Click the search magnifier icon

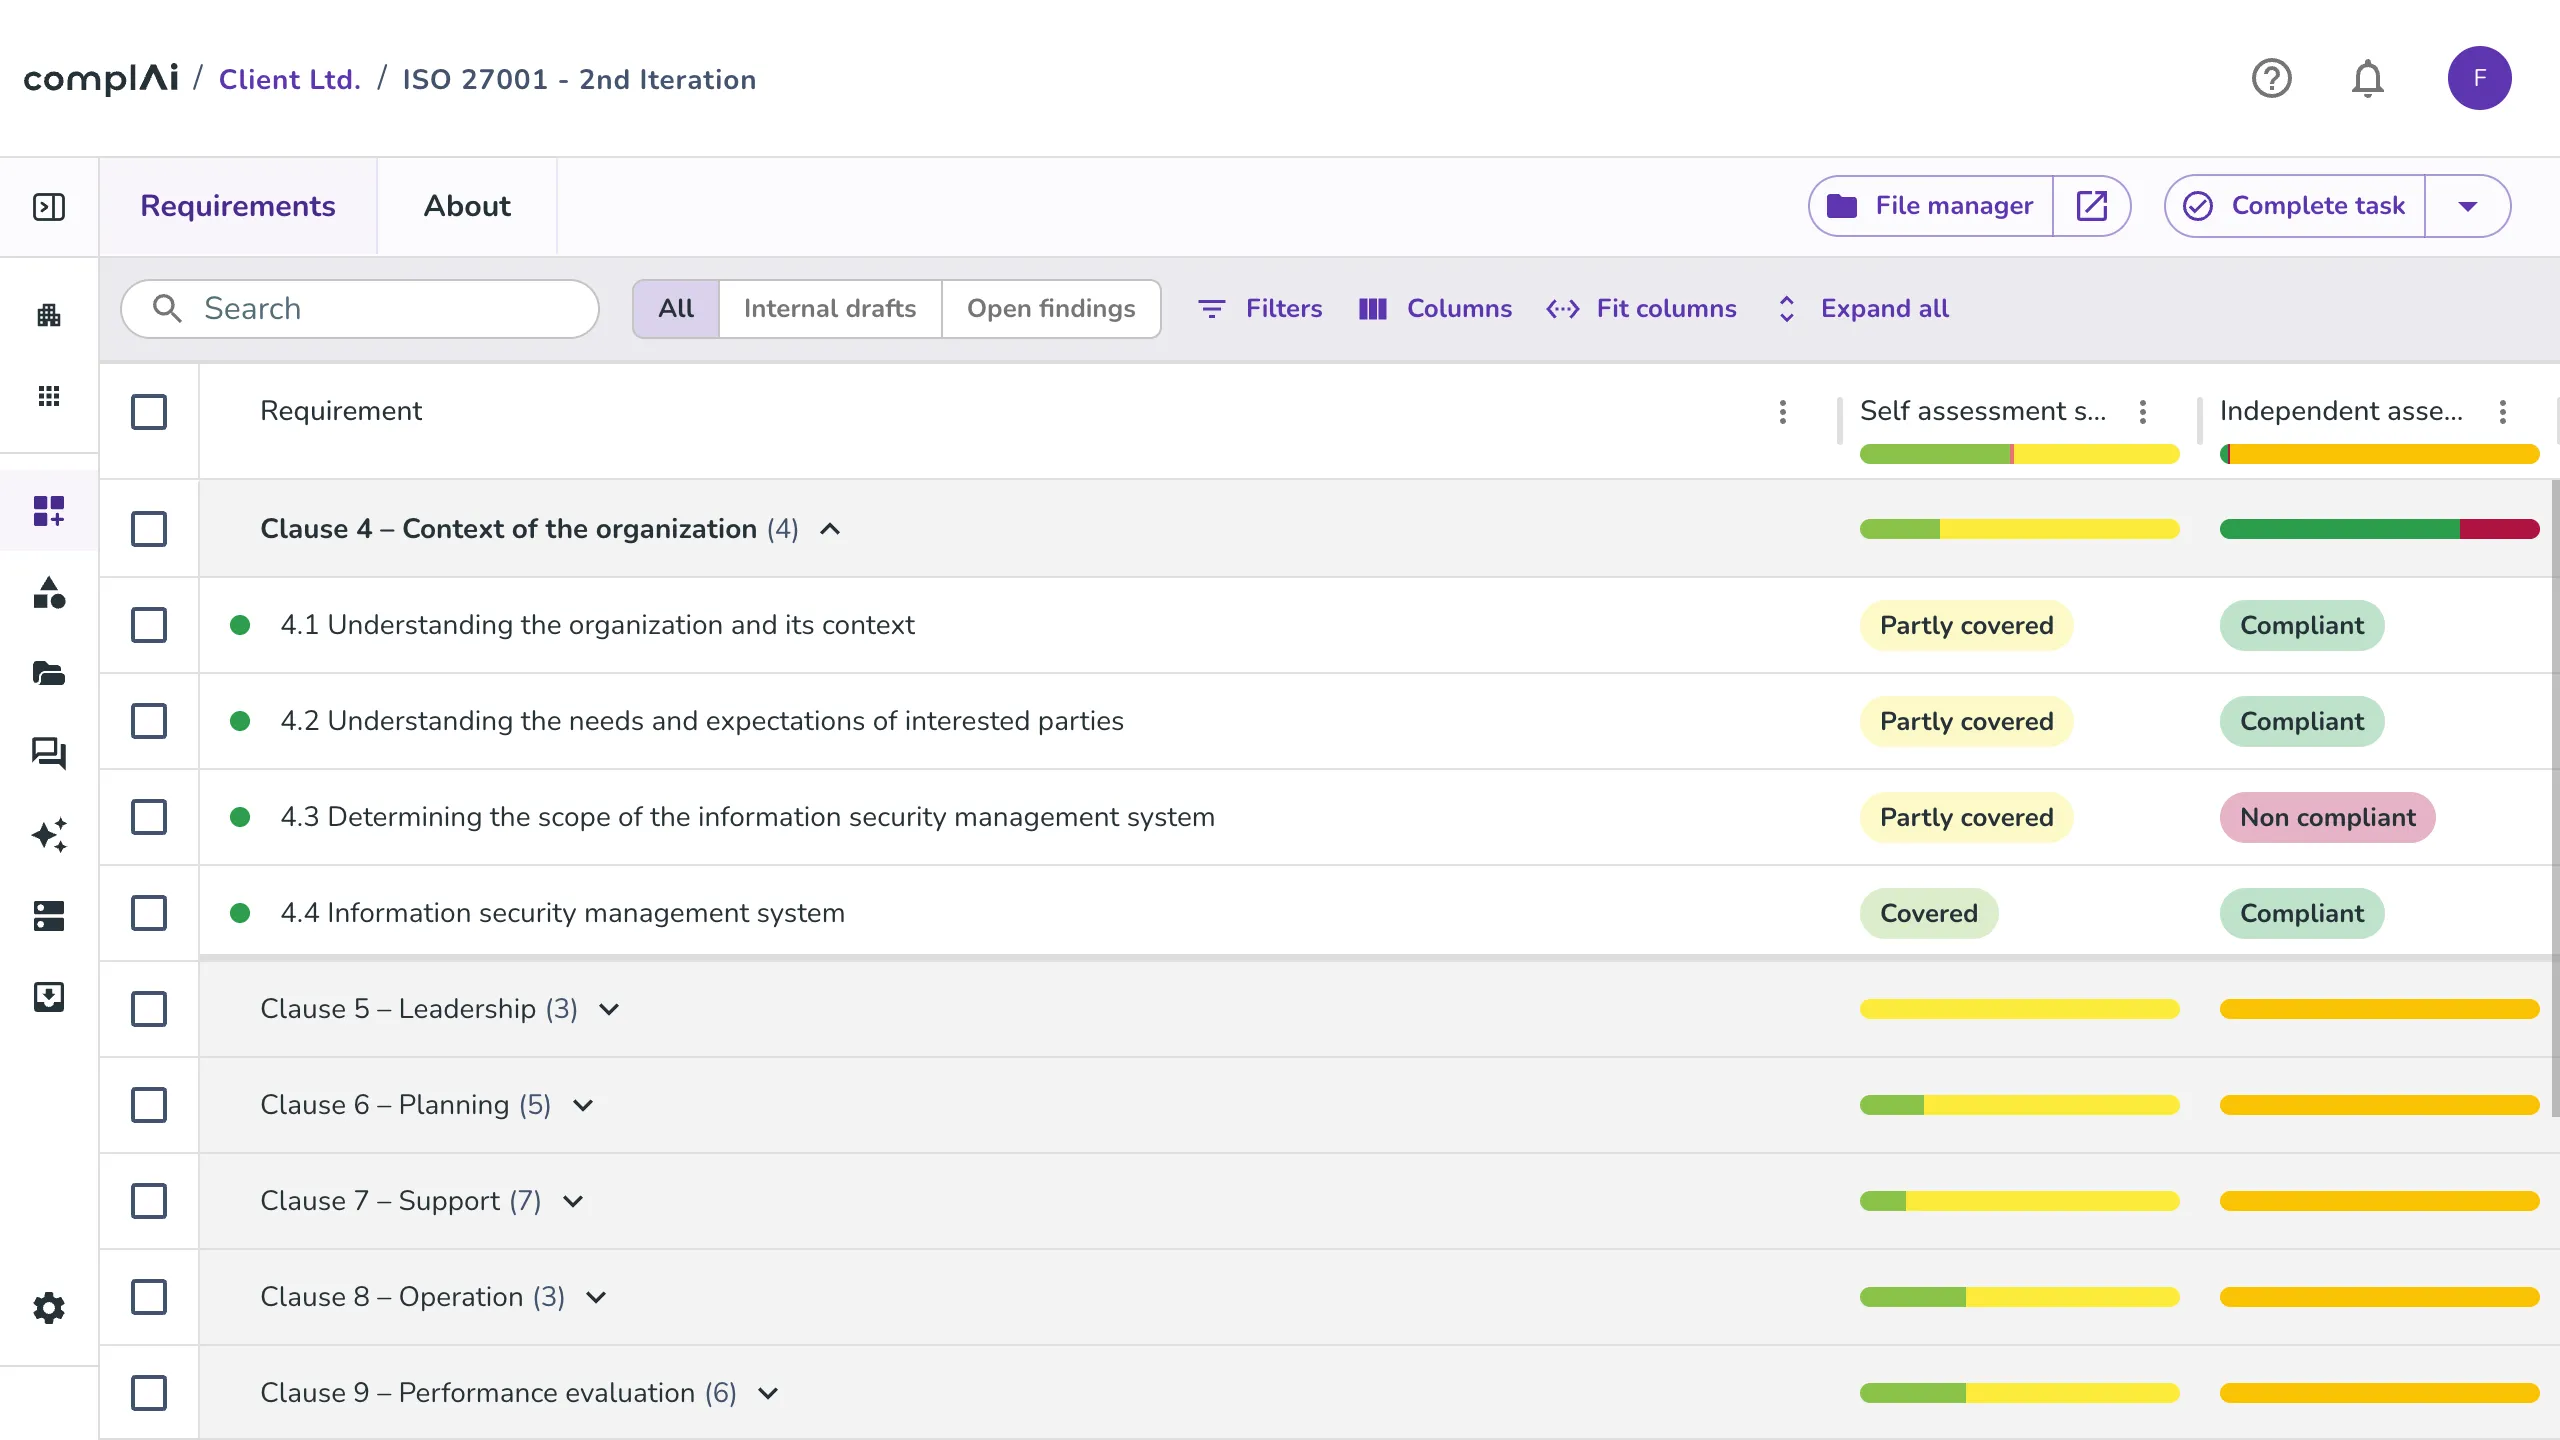click(x=167, y=308)
